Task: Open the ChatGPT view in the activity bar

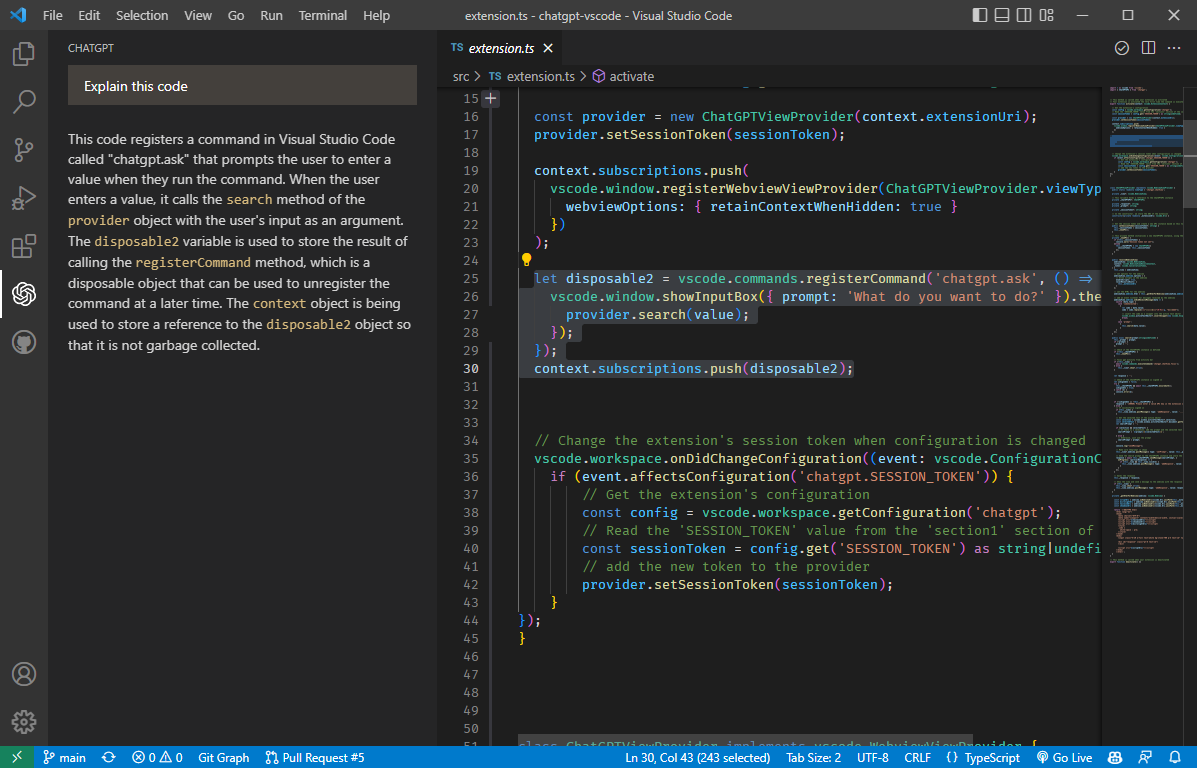Action: click(x=24, y=294)
